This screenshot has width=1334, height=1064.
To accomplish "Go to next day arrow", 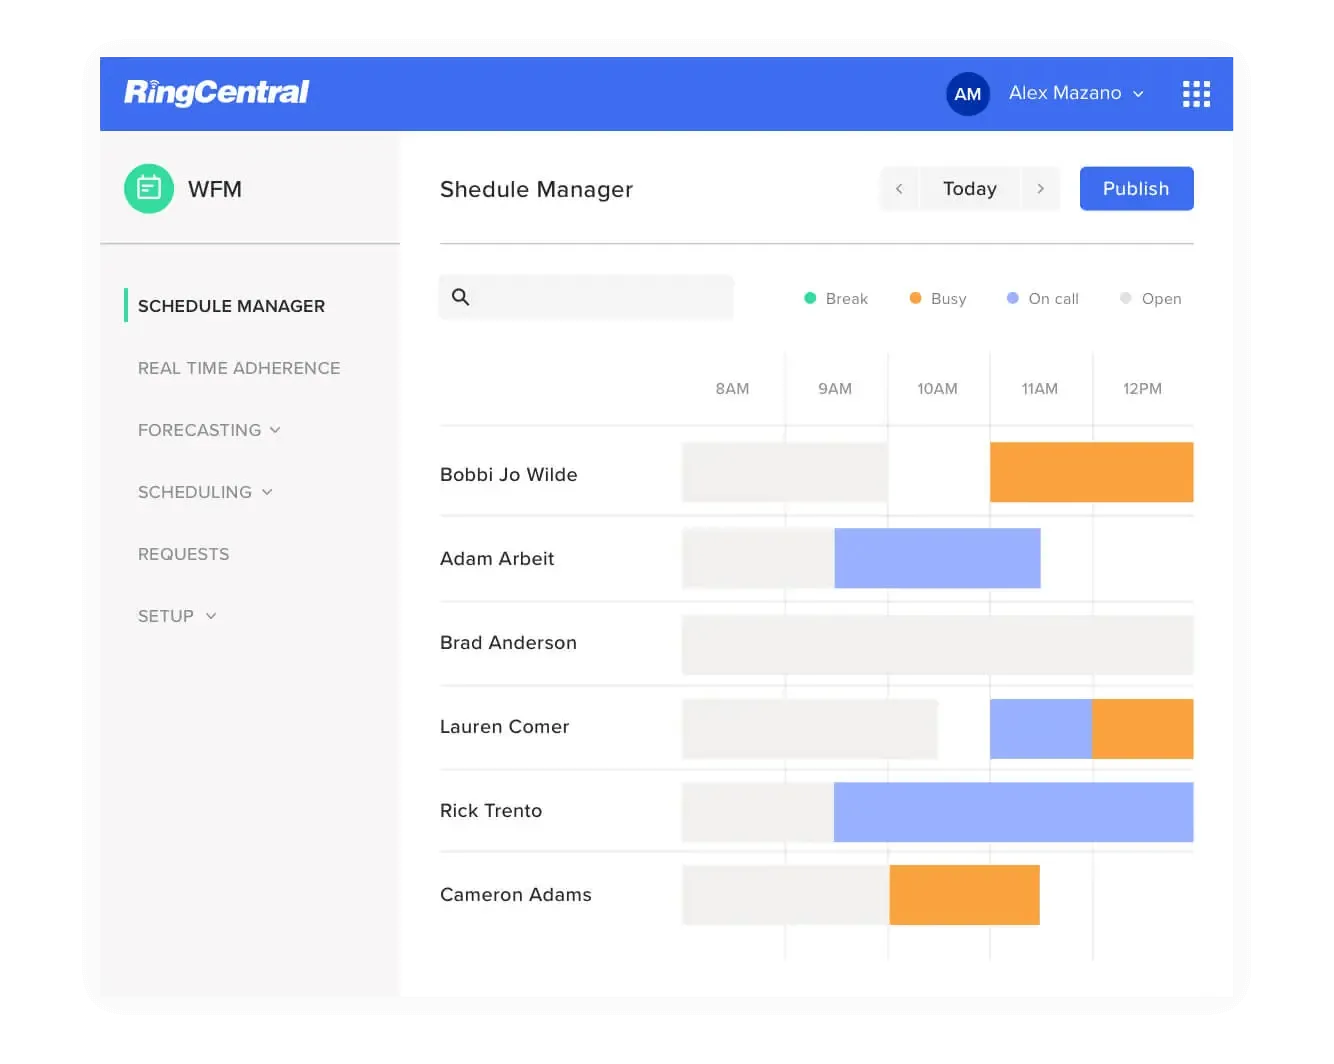I will pos(1040,189).
